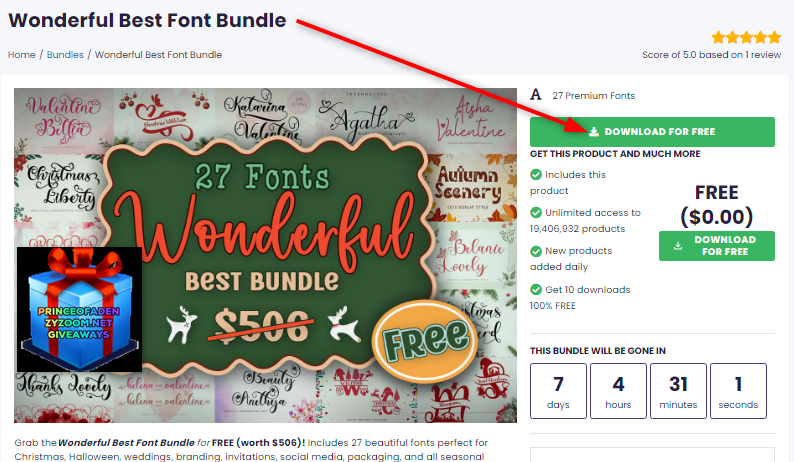
Task: Click green checkmark beside Get 10 downloads
Action: coord(536,290)
